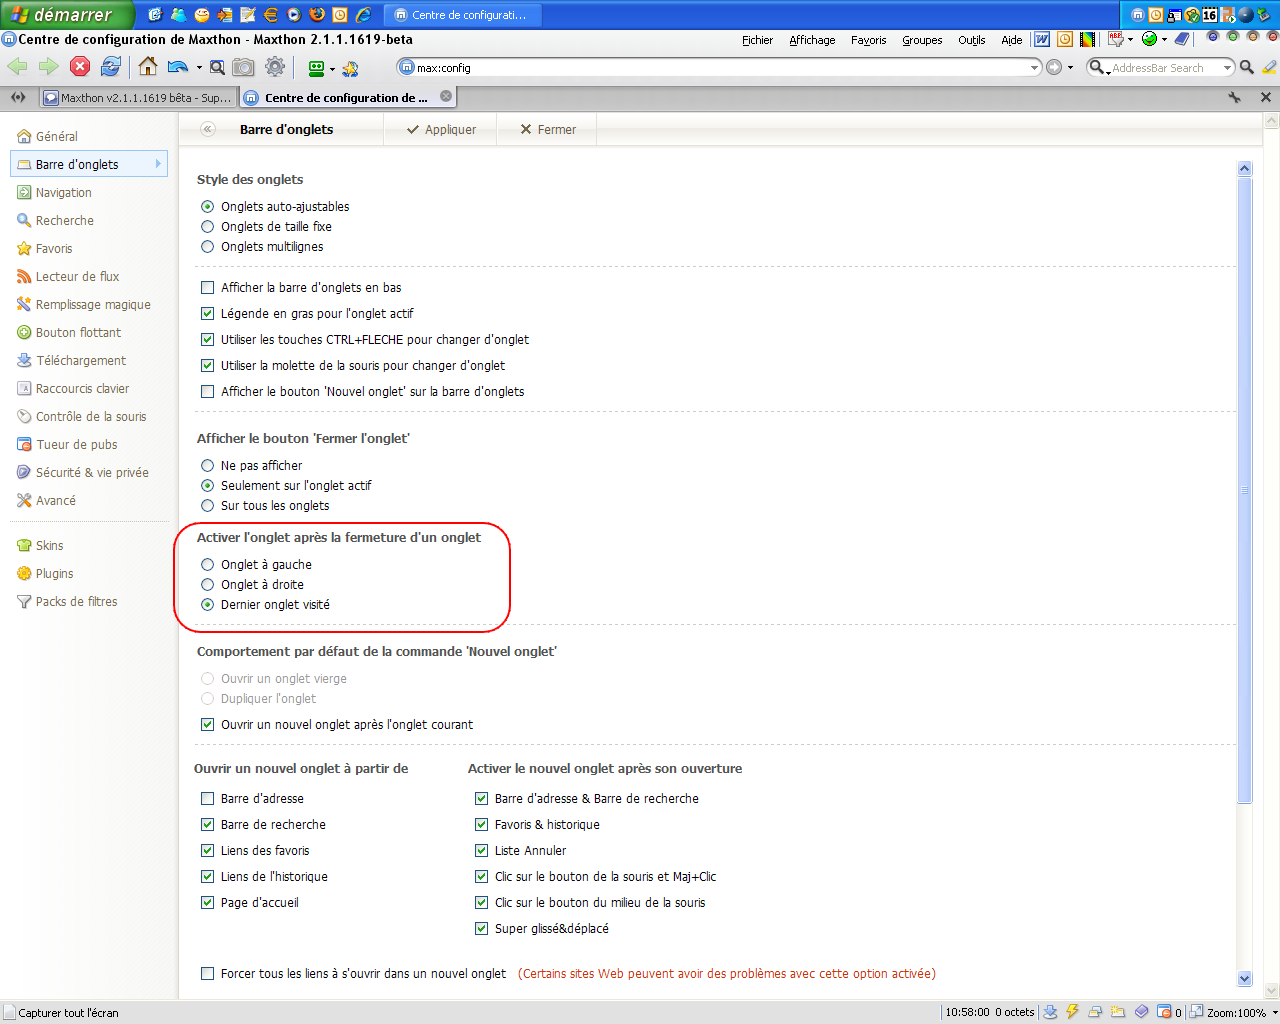This screenshot has width=1280, height=1024.
Task: Click the sidebar toggle icon left of tabs
Action: (18, 97)
